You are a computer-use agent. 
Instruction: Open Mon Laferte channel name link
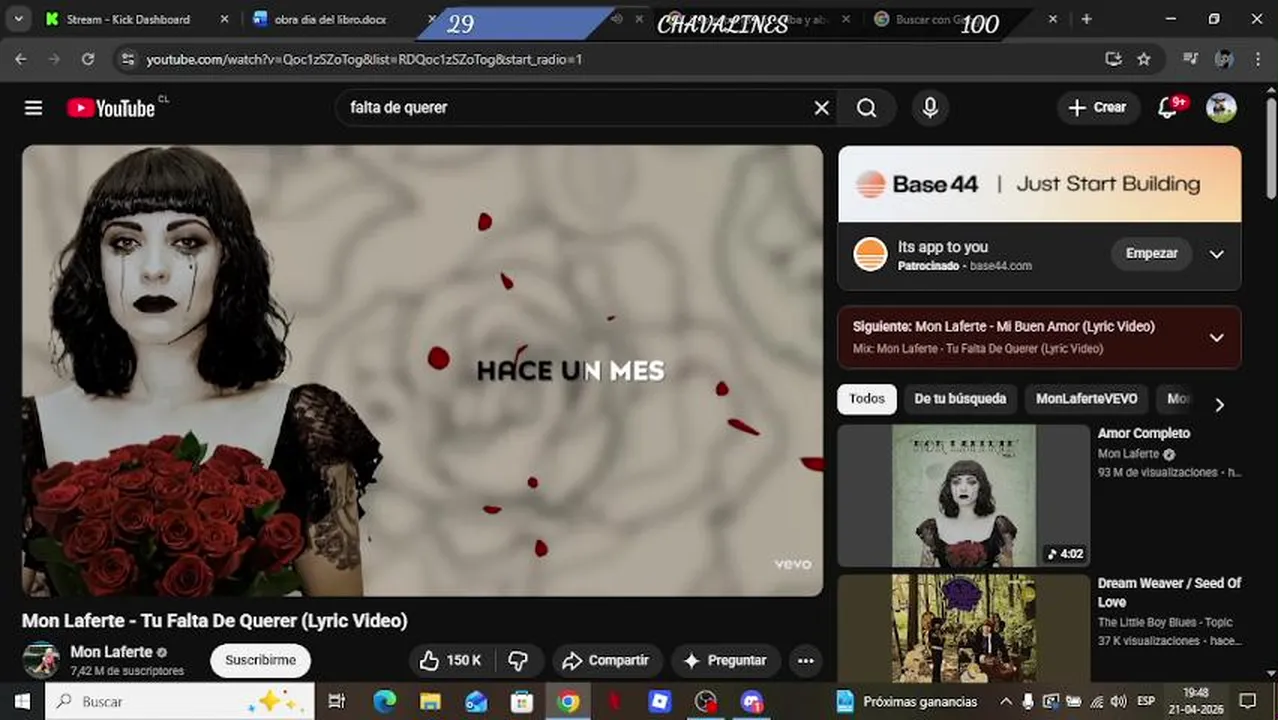tap(111, 652)
